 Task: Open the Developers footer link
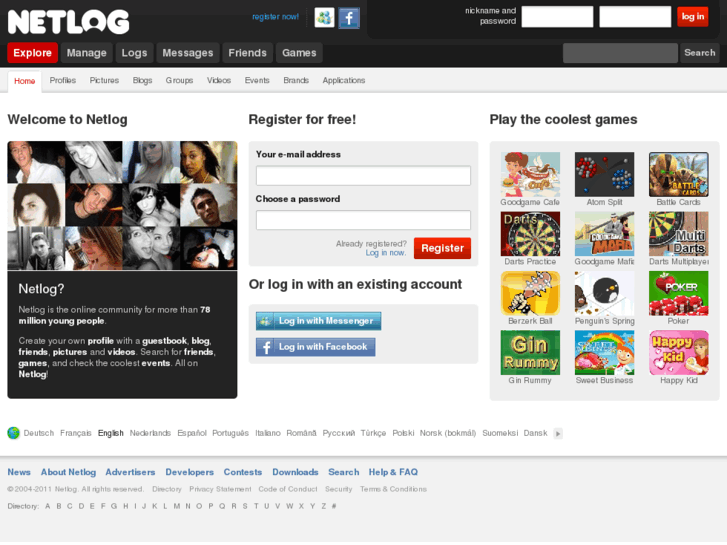tap(190, 472)
